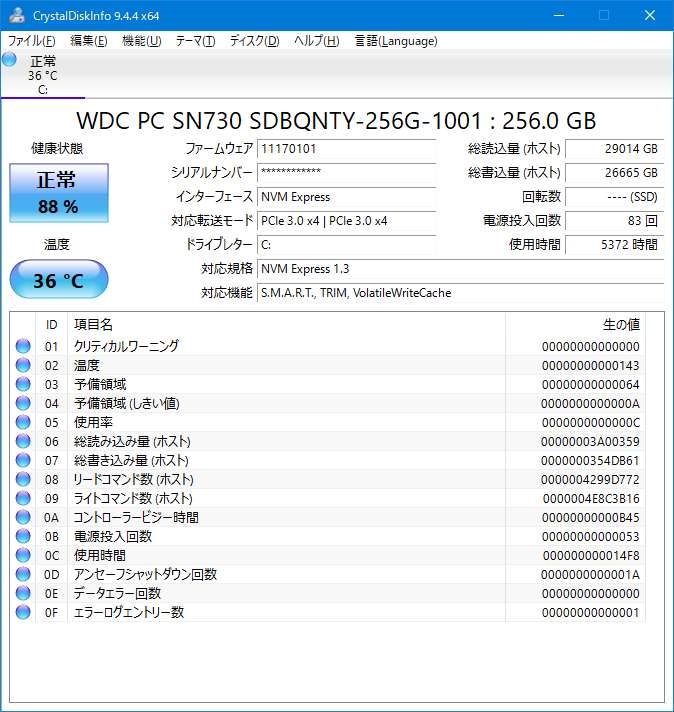Click the 36 °C temperature button
Screen dimensions: 674x712
click(x=59, y=279)
